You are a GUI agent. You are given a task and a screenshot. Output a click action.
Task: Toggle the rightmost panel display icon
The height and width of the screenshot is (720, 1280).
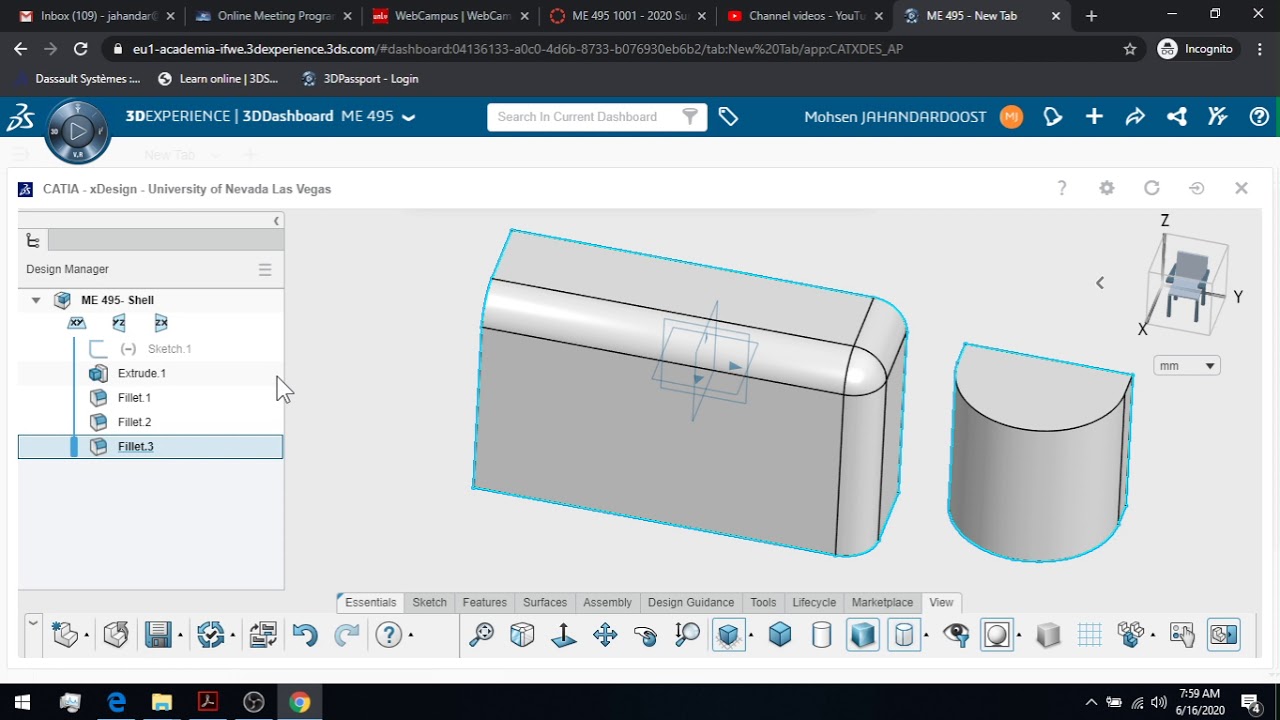[x=1224, y=634]
